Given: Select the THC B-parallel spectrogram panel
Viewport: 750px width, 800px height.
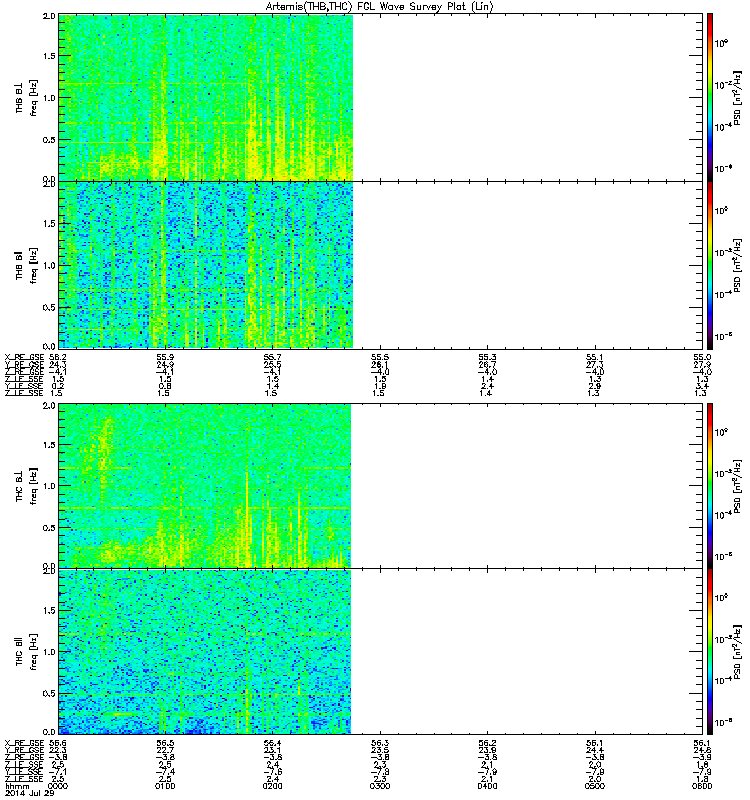Looking at the screenshot, I should tap(381, 652).
